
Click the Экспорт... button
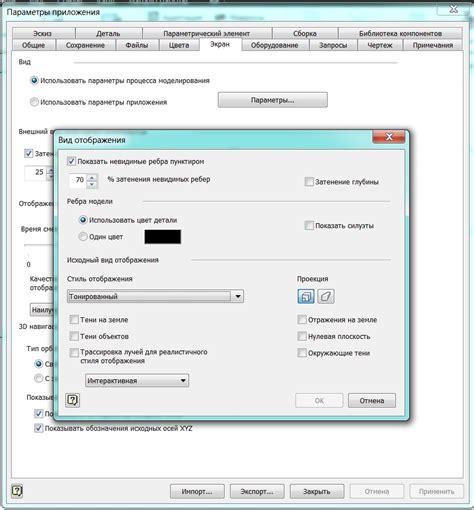[x=257, y=491]
